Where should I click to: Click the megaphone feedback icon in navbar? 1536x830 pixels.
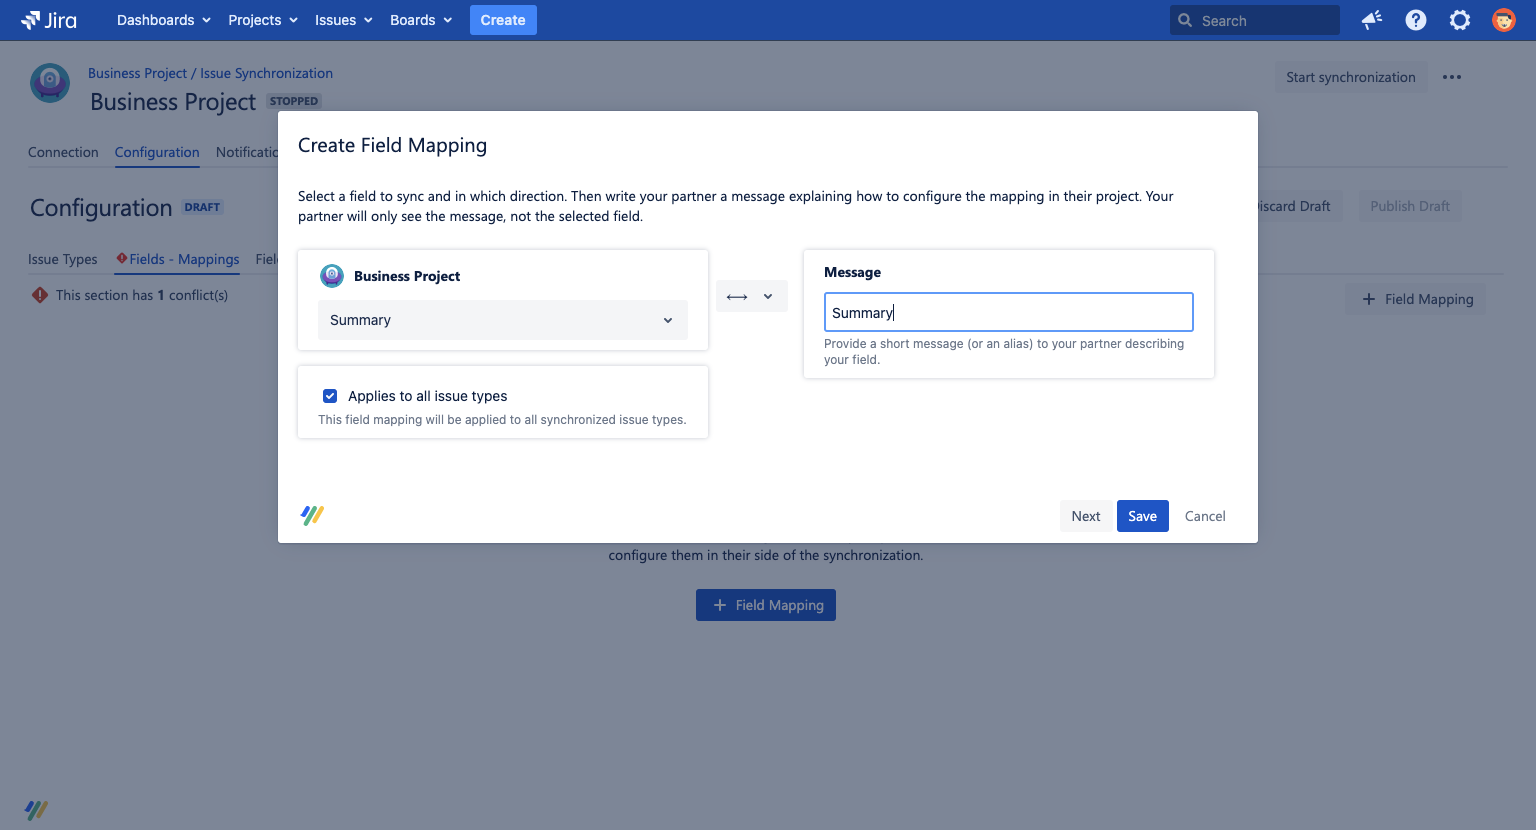click(x=1371, y=20)
